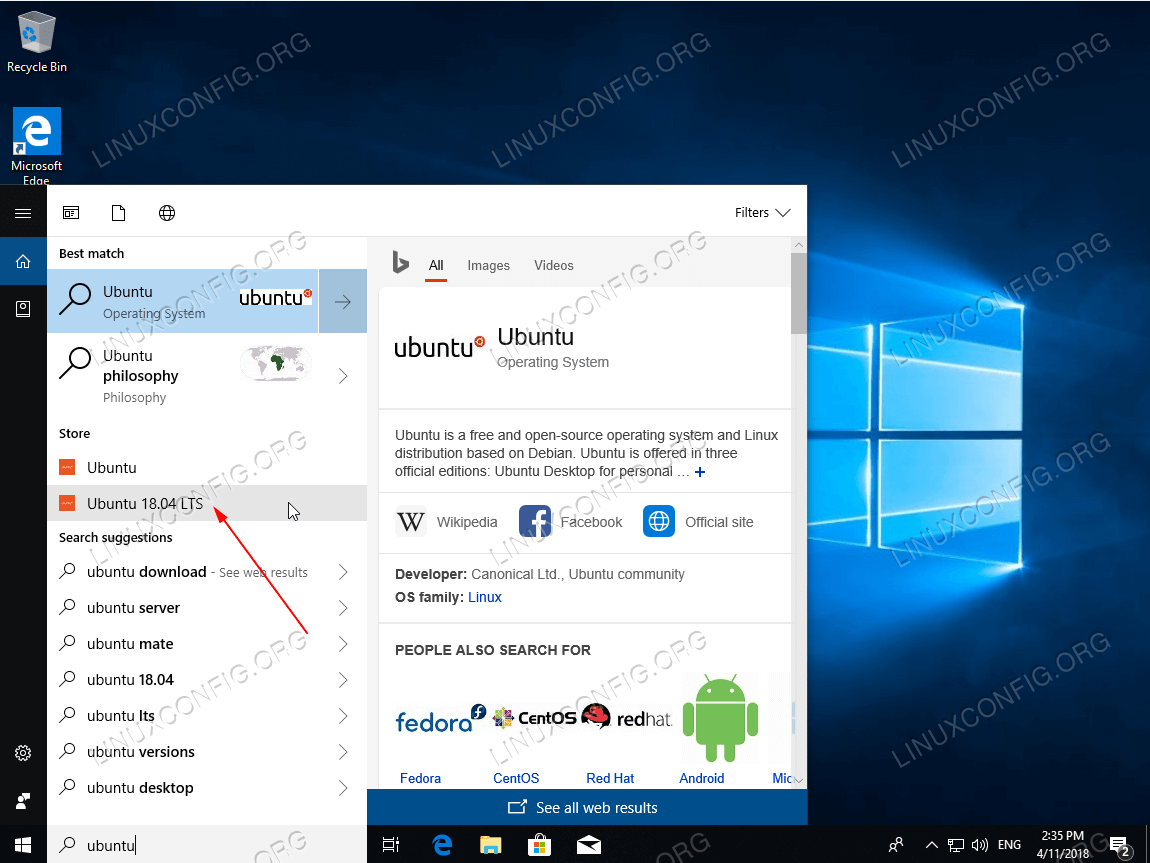This screenshot has width=1150, height=863.
Task: Click the Bing logo in preview pane
Action: tap(400, 262)
